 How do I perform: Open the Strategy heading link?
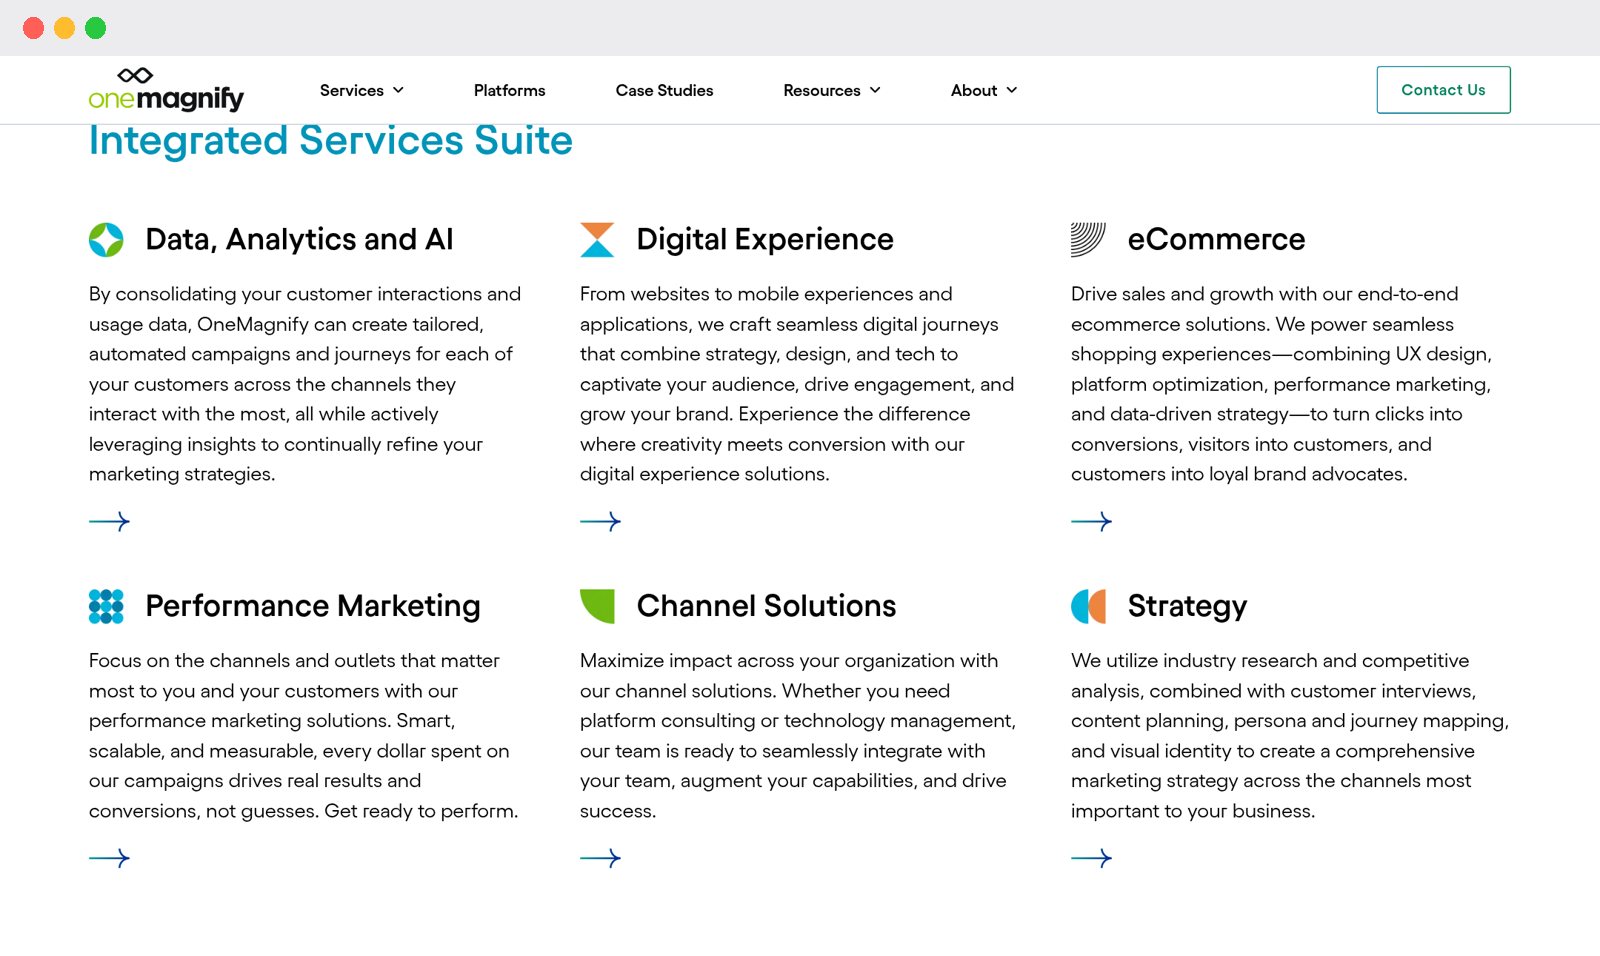pos(1187,606)
